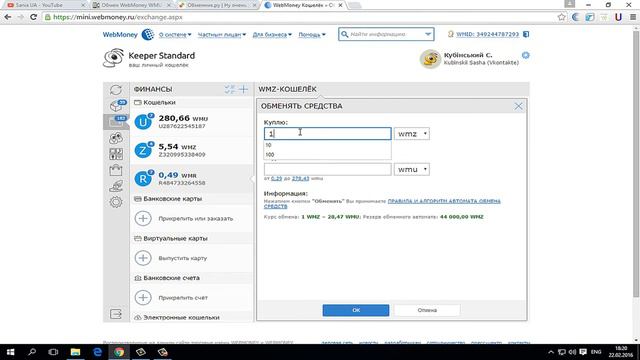The height and width of the screenshot is (360, 640).
Task: Click the Keeper Standard logo icon
Action: click(x=113, y=58)
